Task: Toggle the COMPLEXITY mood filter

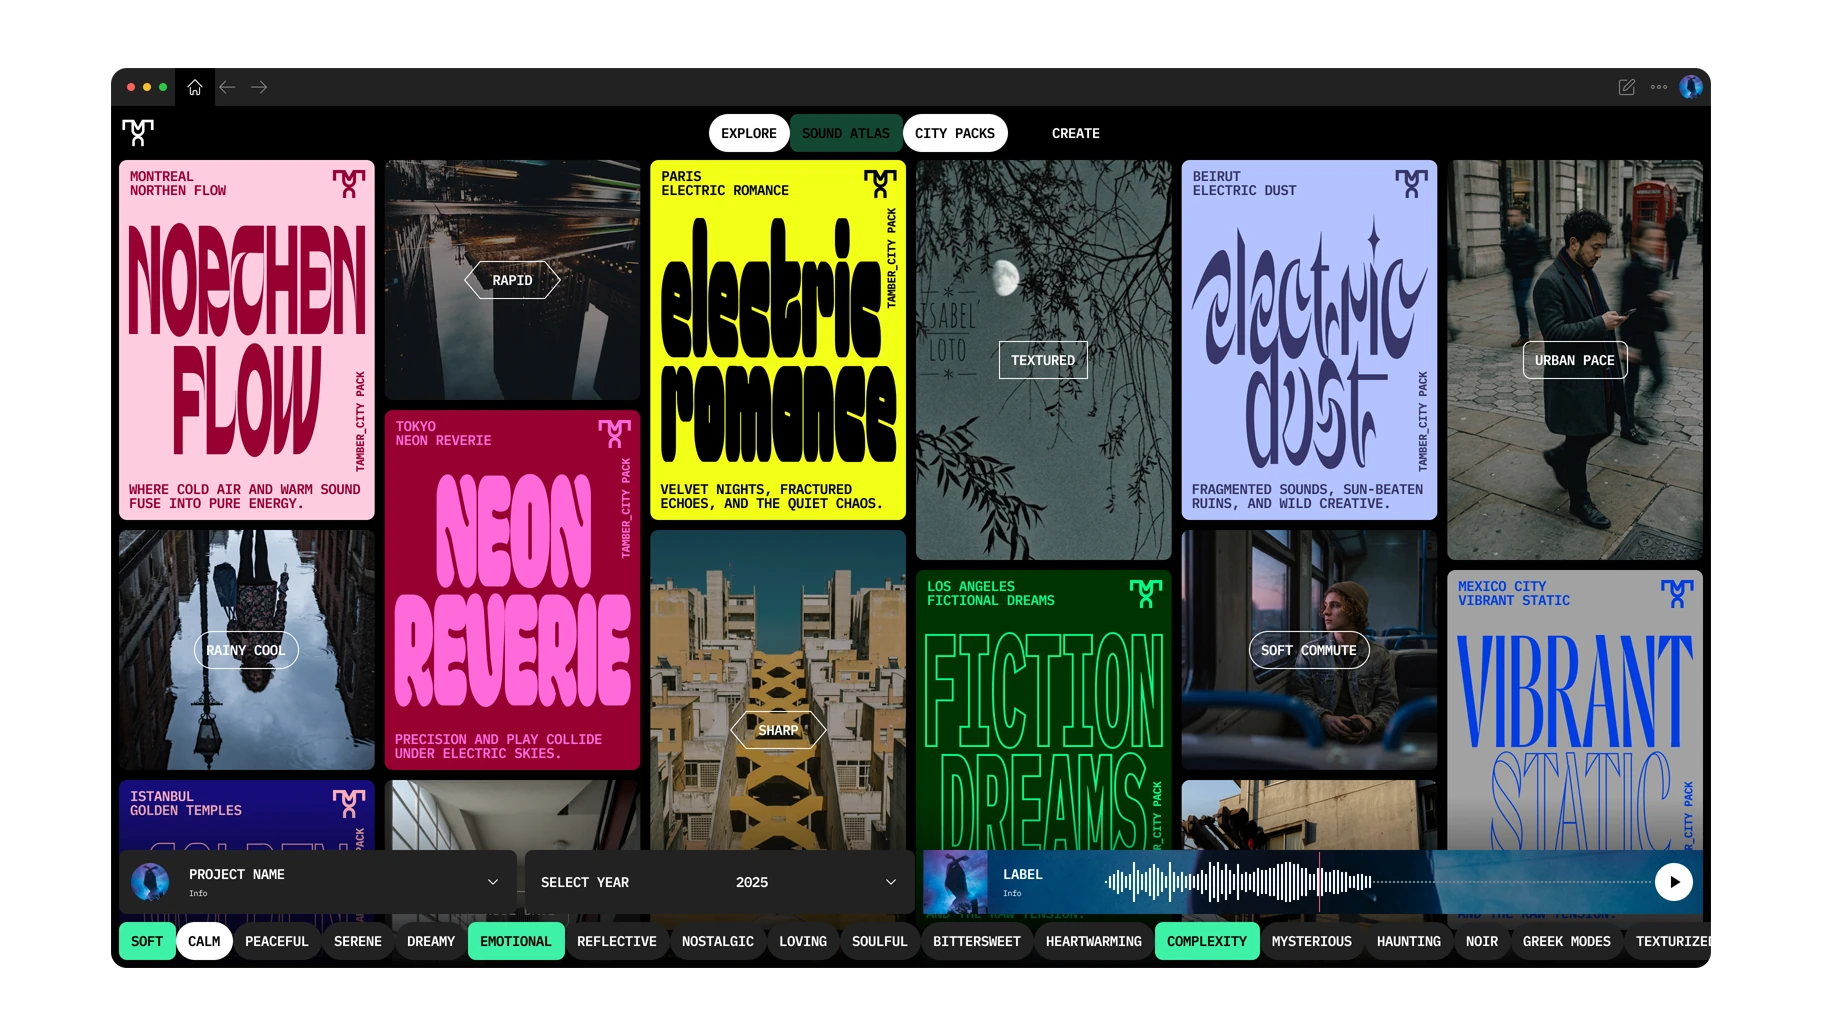Action: coord(1207,941)
